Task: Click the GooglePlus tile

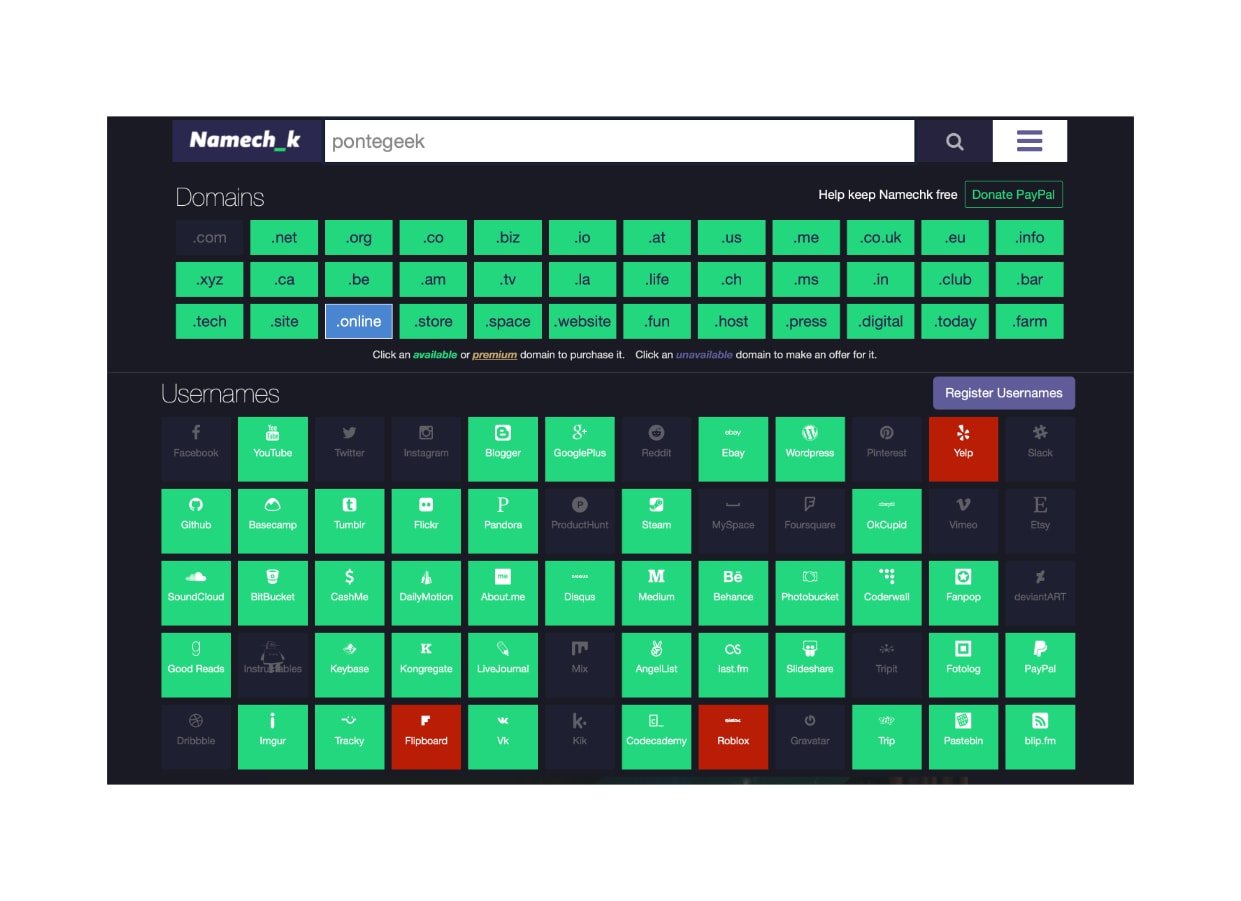Action: click(580, 450)
